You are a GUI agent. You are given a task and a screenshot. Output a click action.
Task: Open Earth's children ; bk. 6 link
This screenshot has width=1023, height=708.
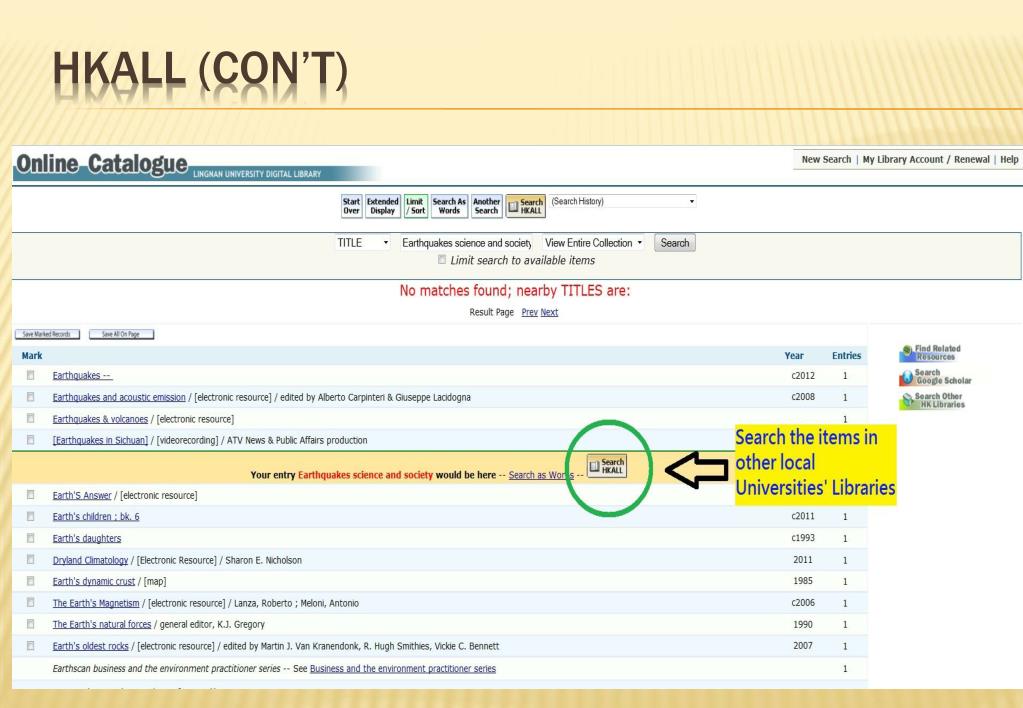point(95,517)
